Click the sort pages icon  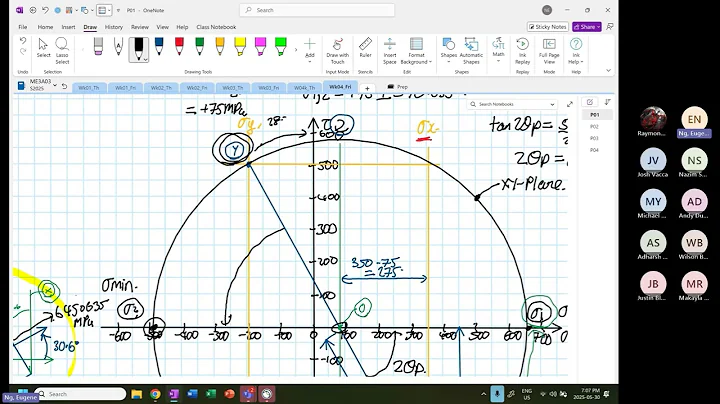tap(608, 102)
